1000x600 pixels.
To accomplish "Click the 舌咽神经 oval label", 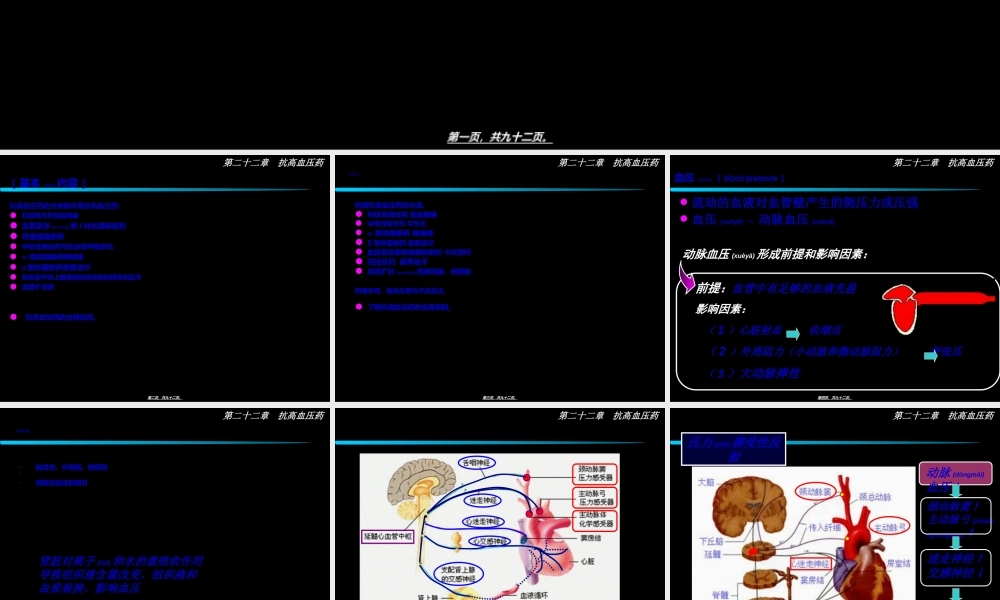I will click(x=477, y=462).
